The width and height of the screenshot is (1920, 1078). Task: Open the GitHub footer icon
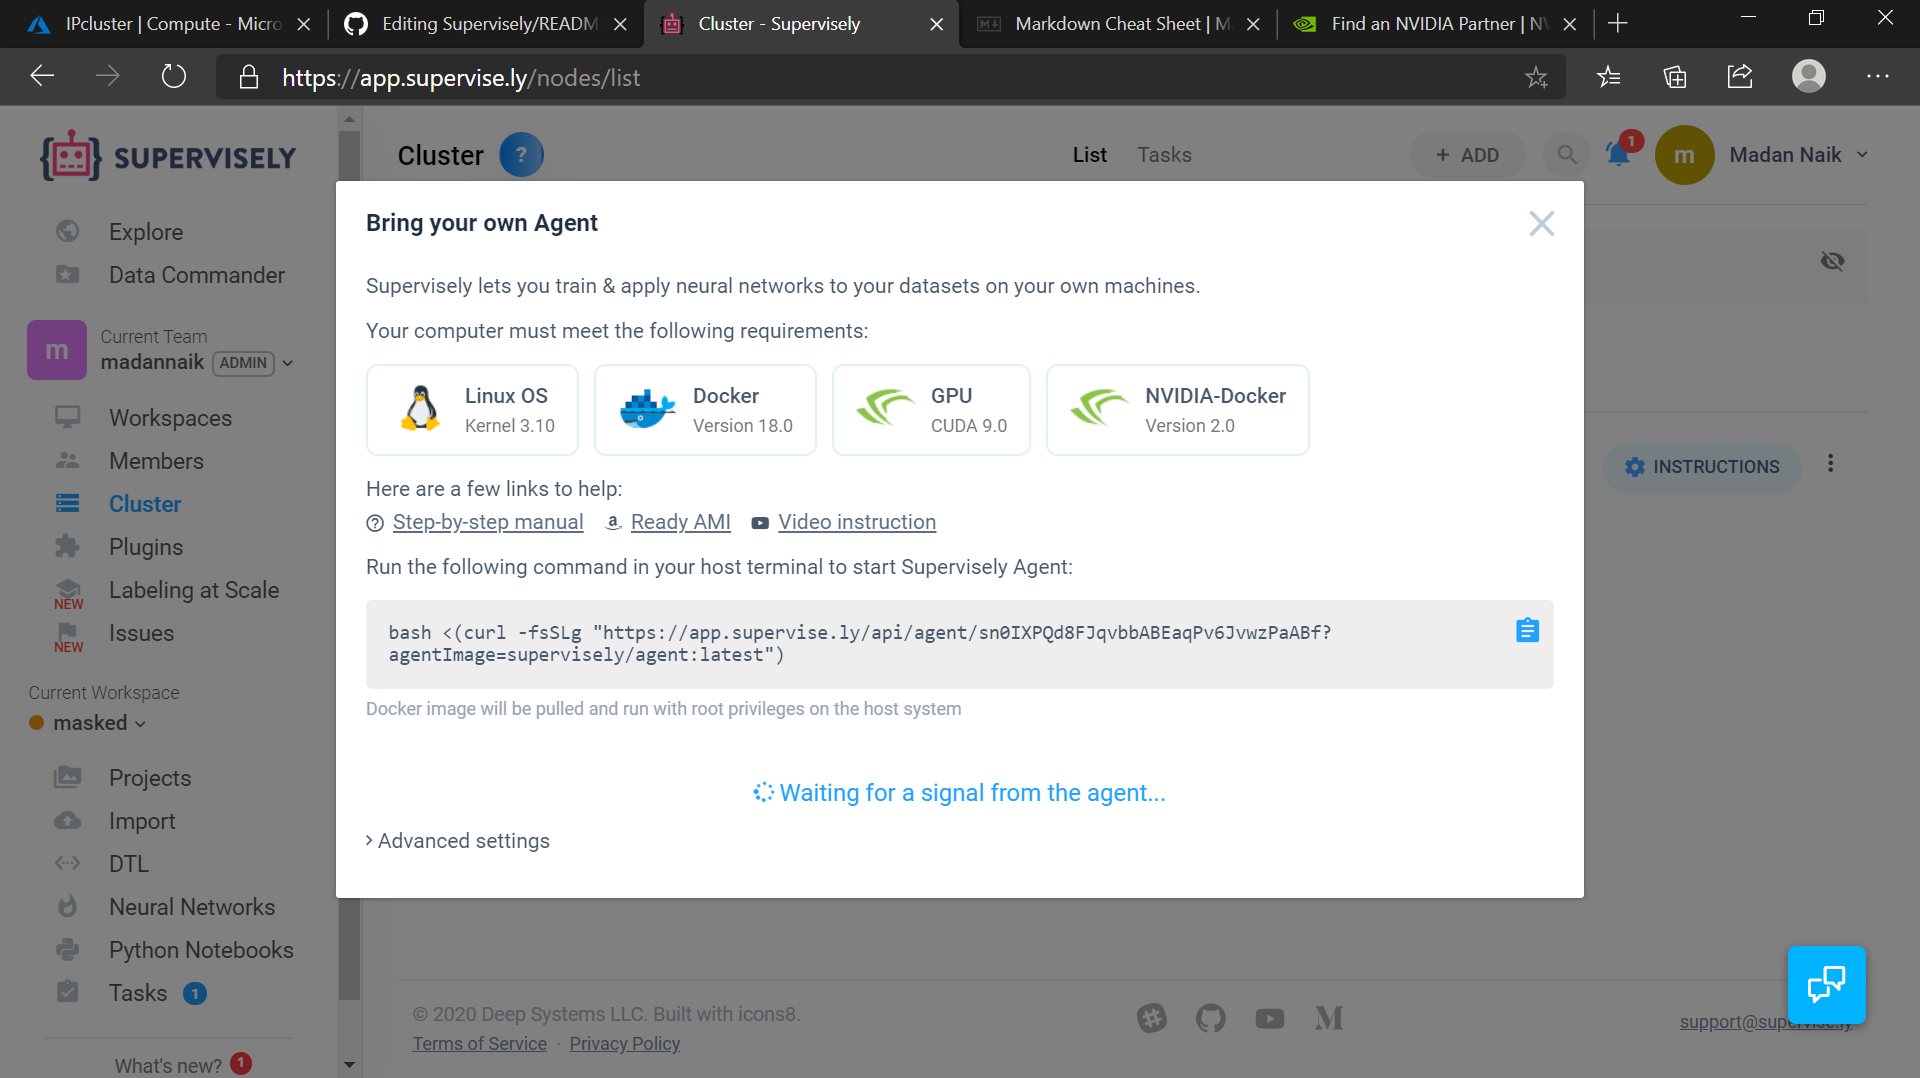pos(1210,1018)
